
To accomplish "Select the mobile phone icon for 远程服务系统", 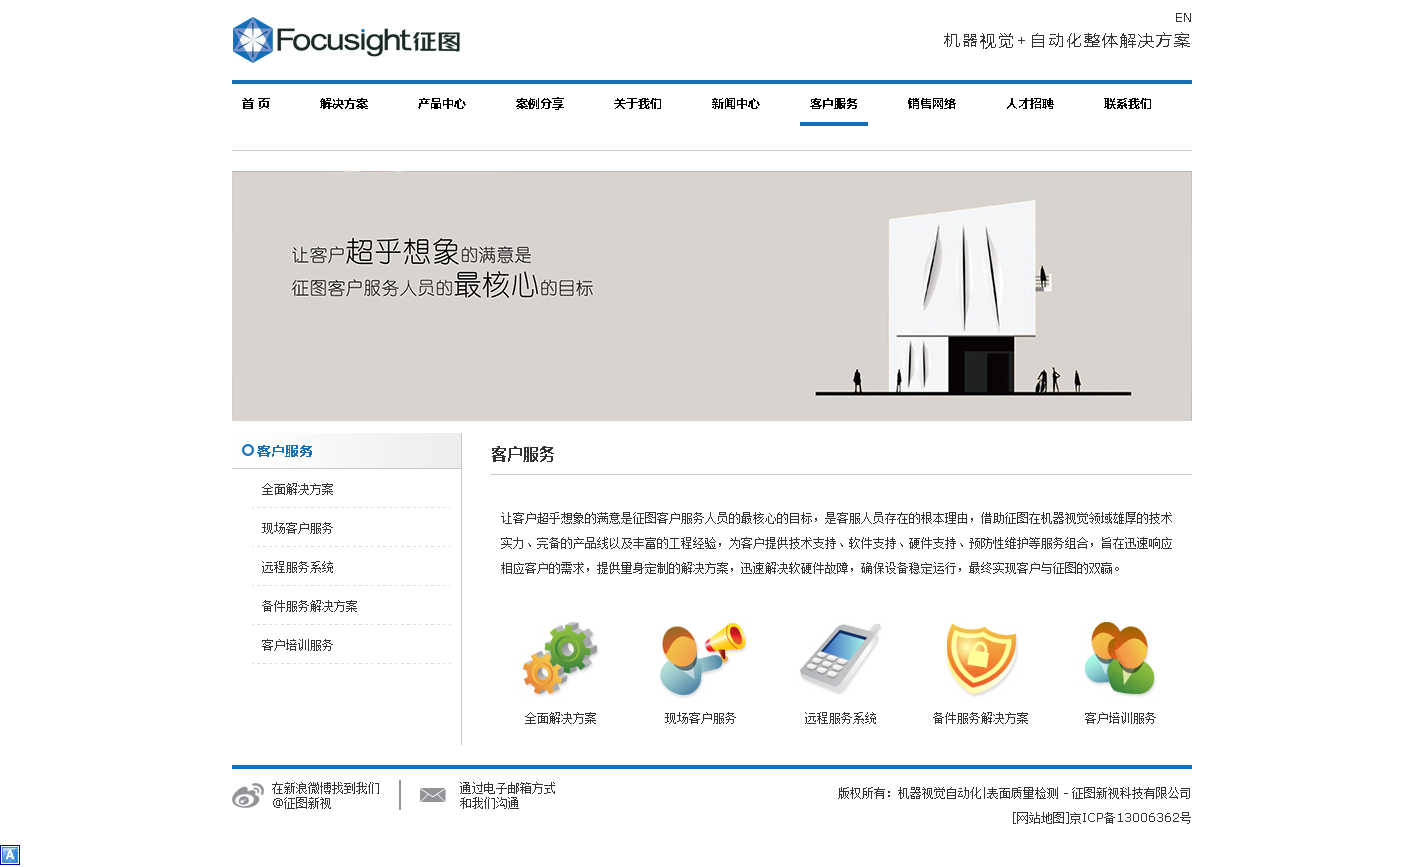I will click(840, 659).
